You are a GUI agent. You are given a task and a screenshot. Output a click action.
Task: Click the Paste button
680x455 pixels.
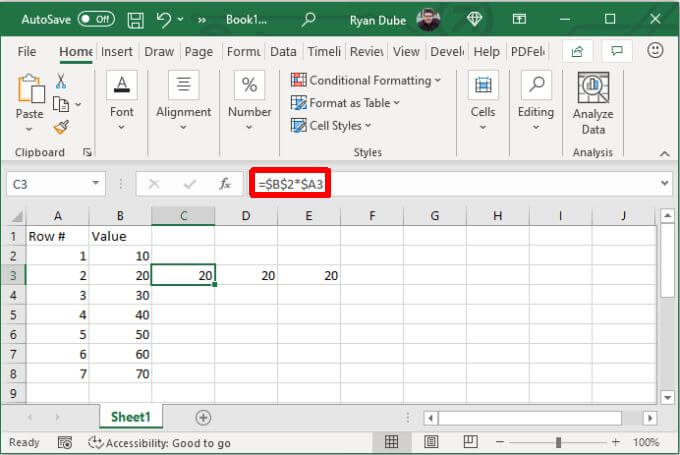29,103
